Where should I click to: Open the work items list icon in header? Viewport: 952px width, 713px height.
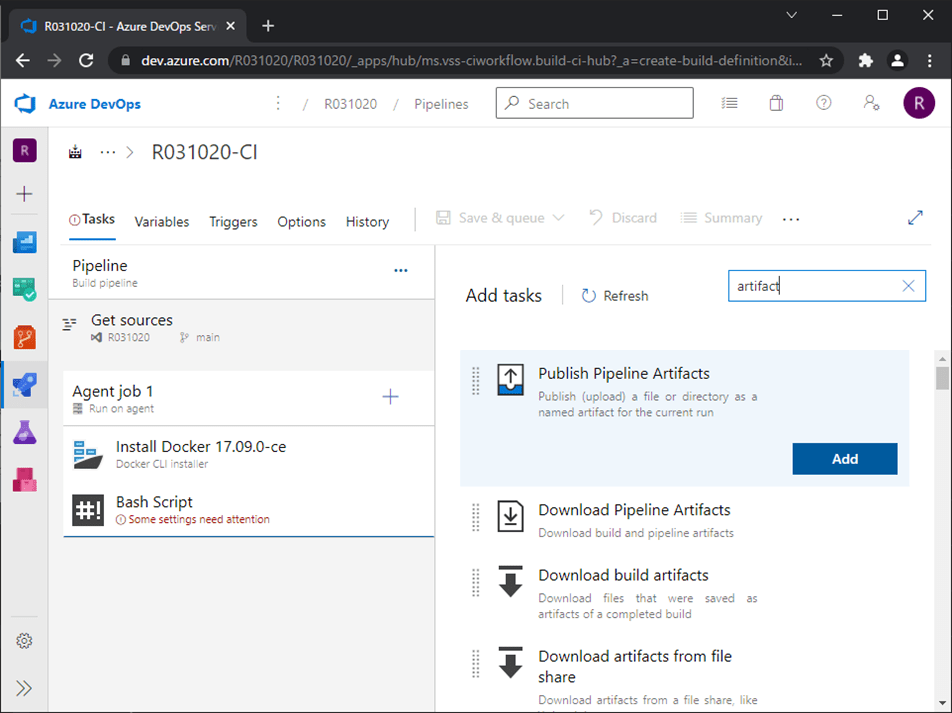tap(729, 103)
